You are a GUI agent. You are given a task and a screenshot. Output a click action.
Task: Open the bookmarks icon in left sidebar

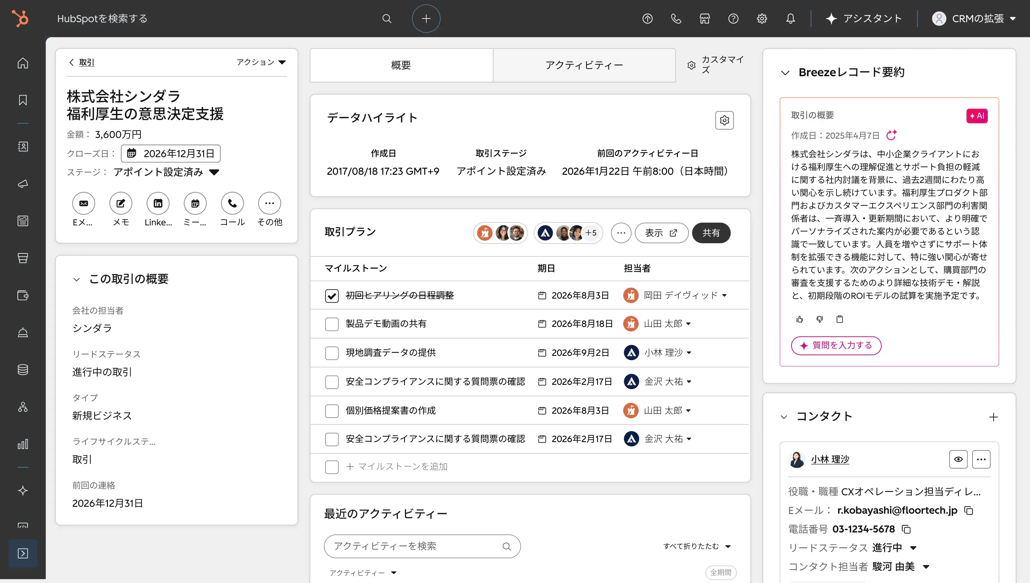(23, 100)
